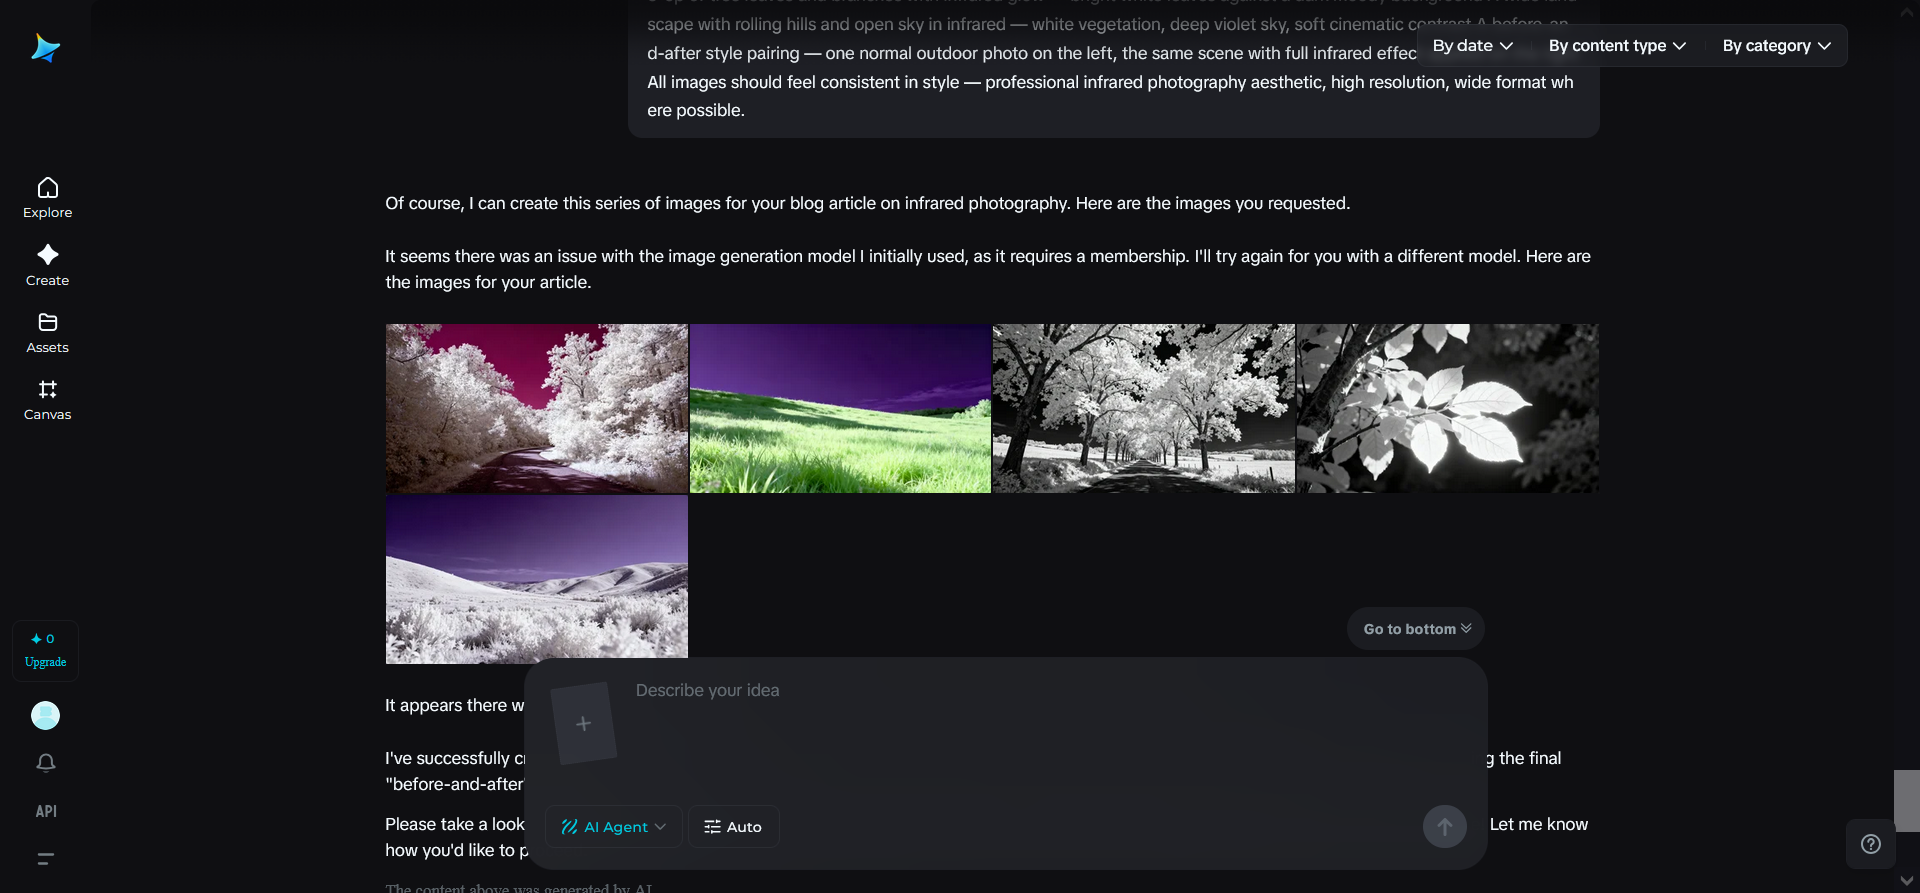Image resolution: width=1920 pixels, height=893 pixels.
Task: Click the blue bird app logo
Action: (46, 48)
